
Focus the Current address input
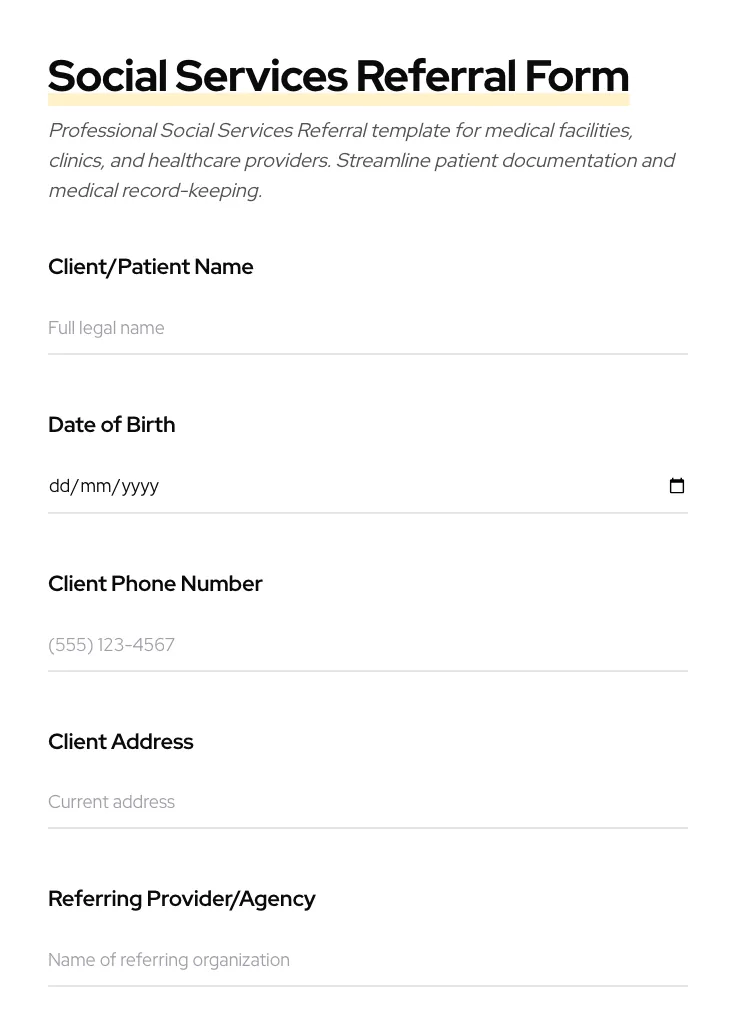tap(300, 802)
